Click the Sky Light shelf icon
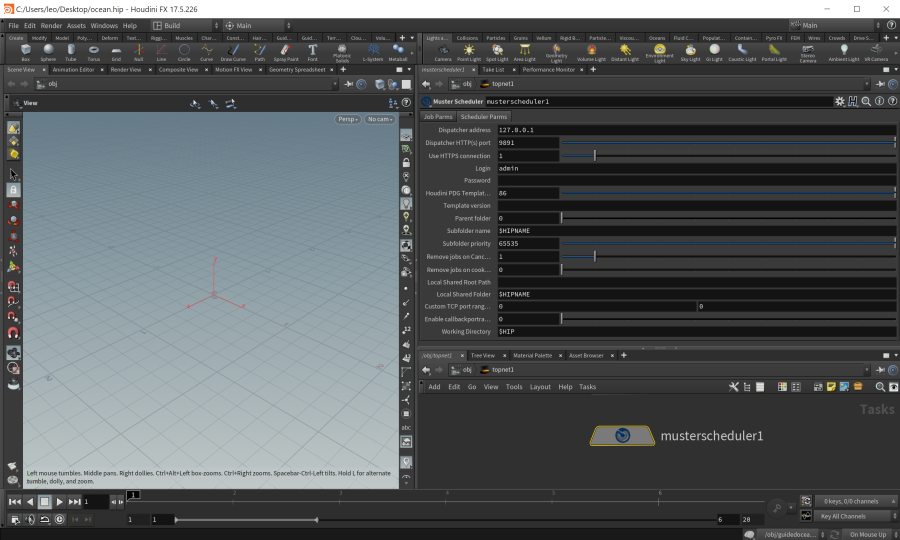900x540 pixels. coord(690,52)
